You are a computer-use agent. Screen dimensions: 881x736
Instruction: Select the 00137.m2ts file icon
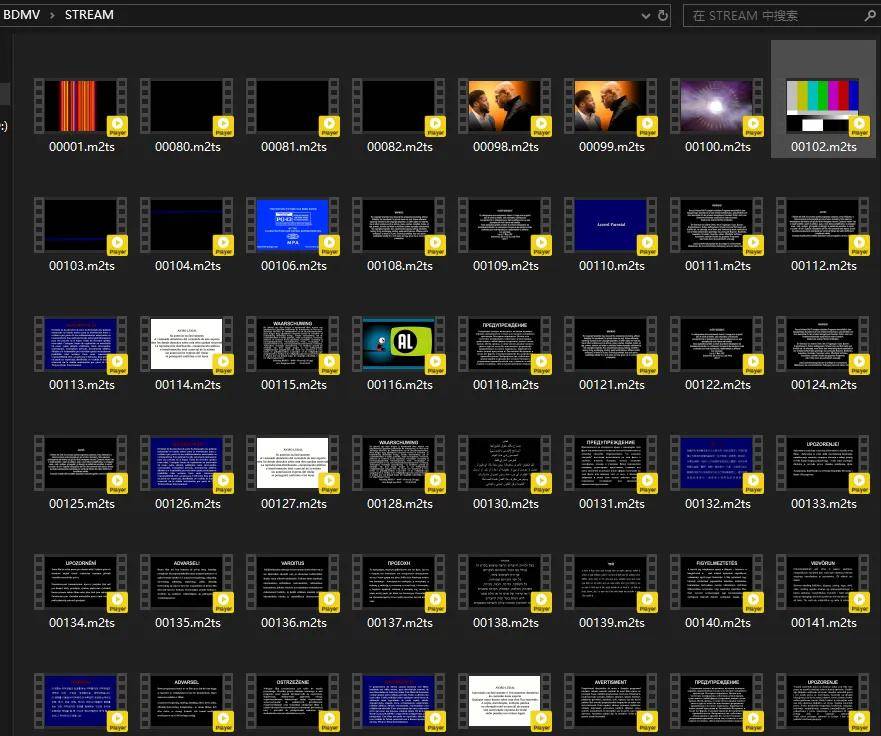point(399,583)
